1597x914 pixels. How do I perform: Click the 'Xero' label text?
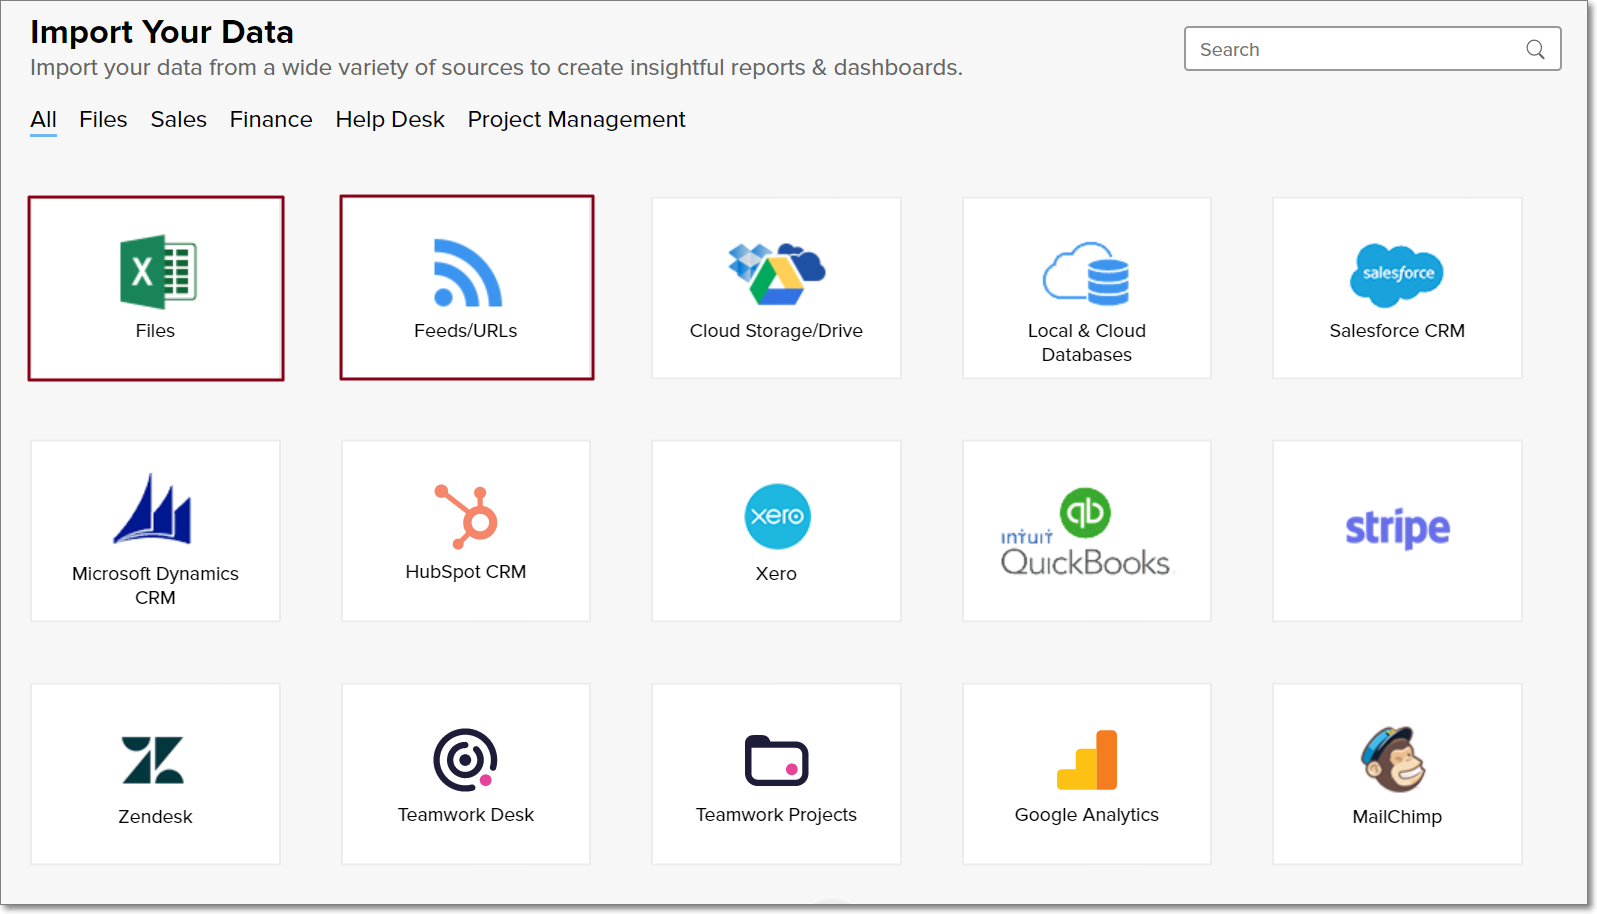coord(776,574)
